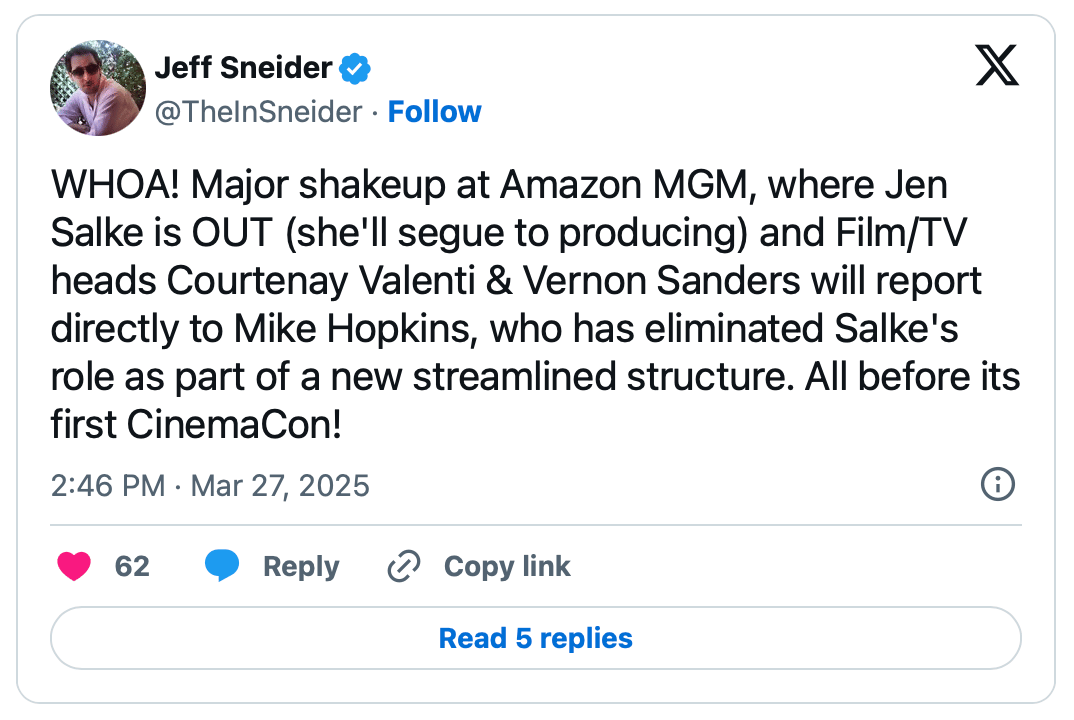Click the X logo
This screenshot has height=720, width=1074.
996,67
